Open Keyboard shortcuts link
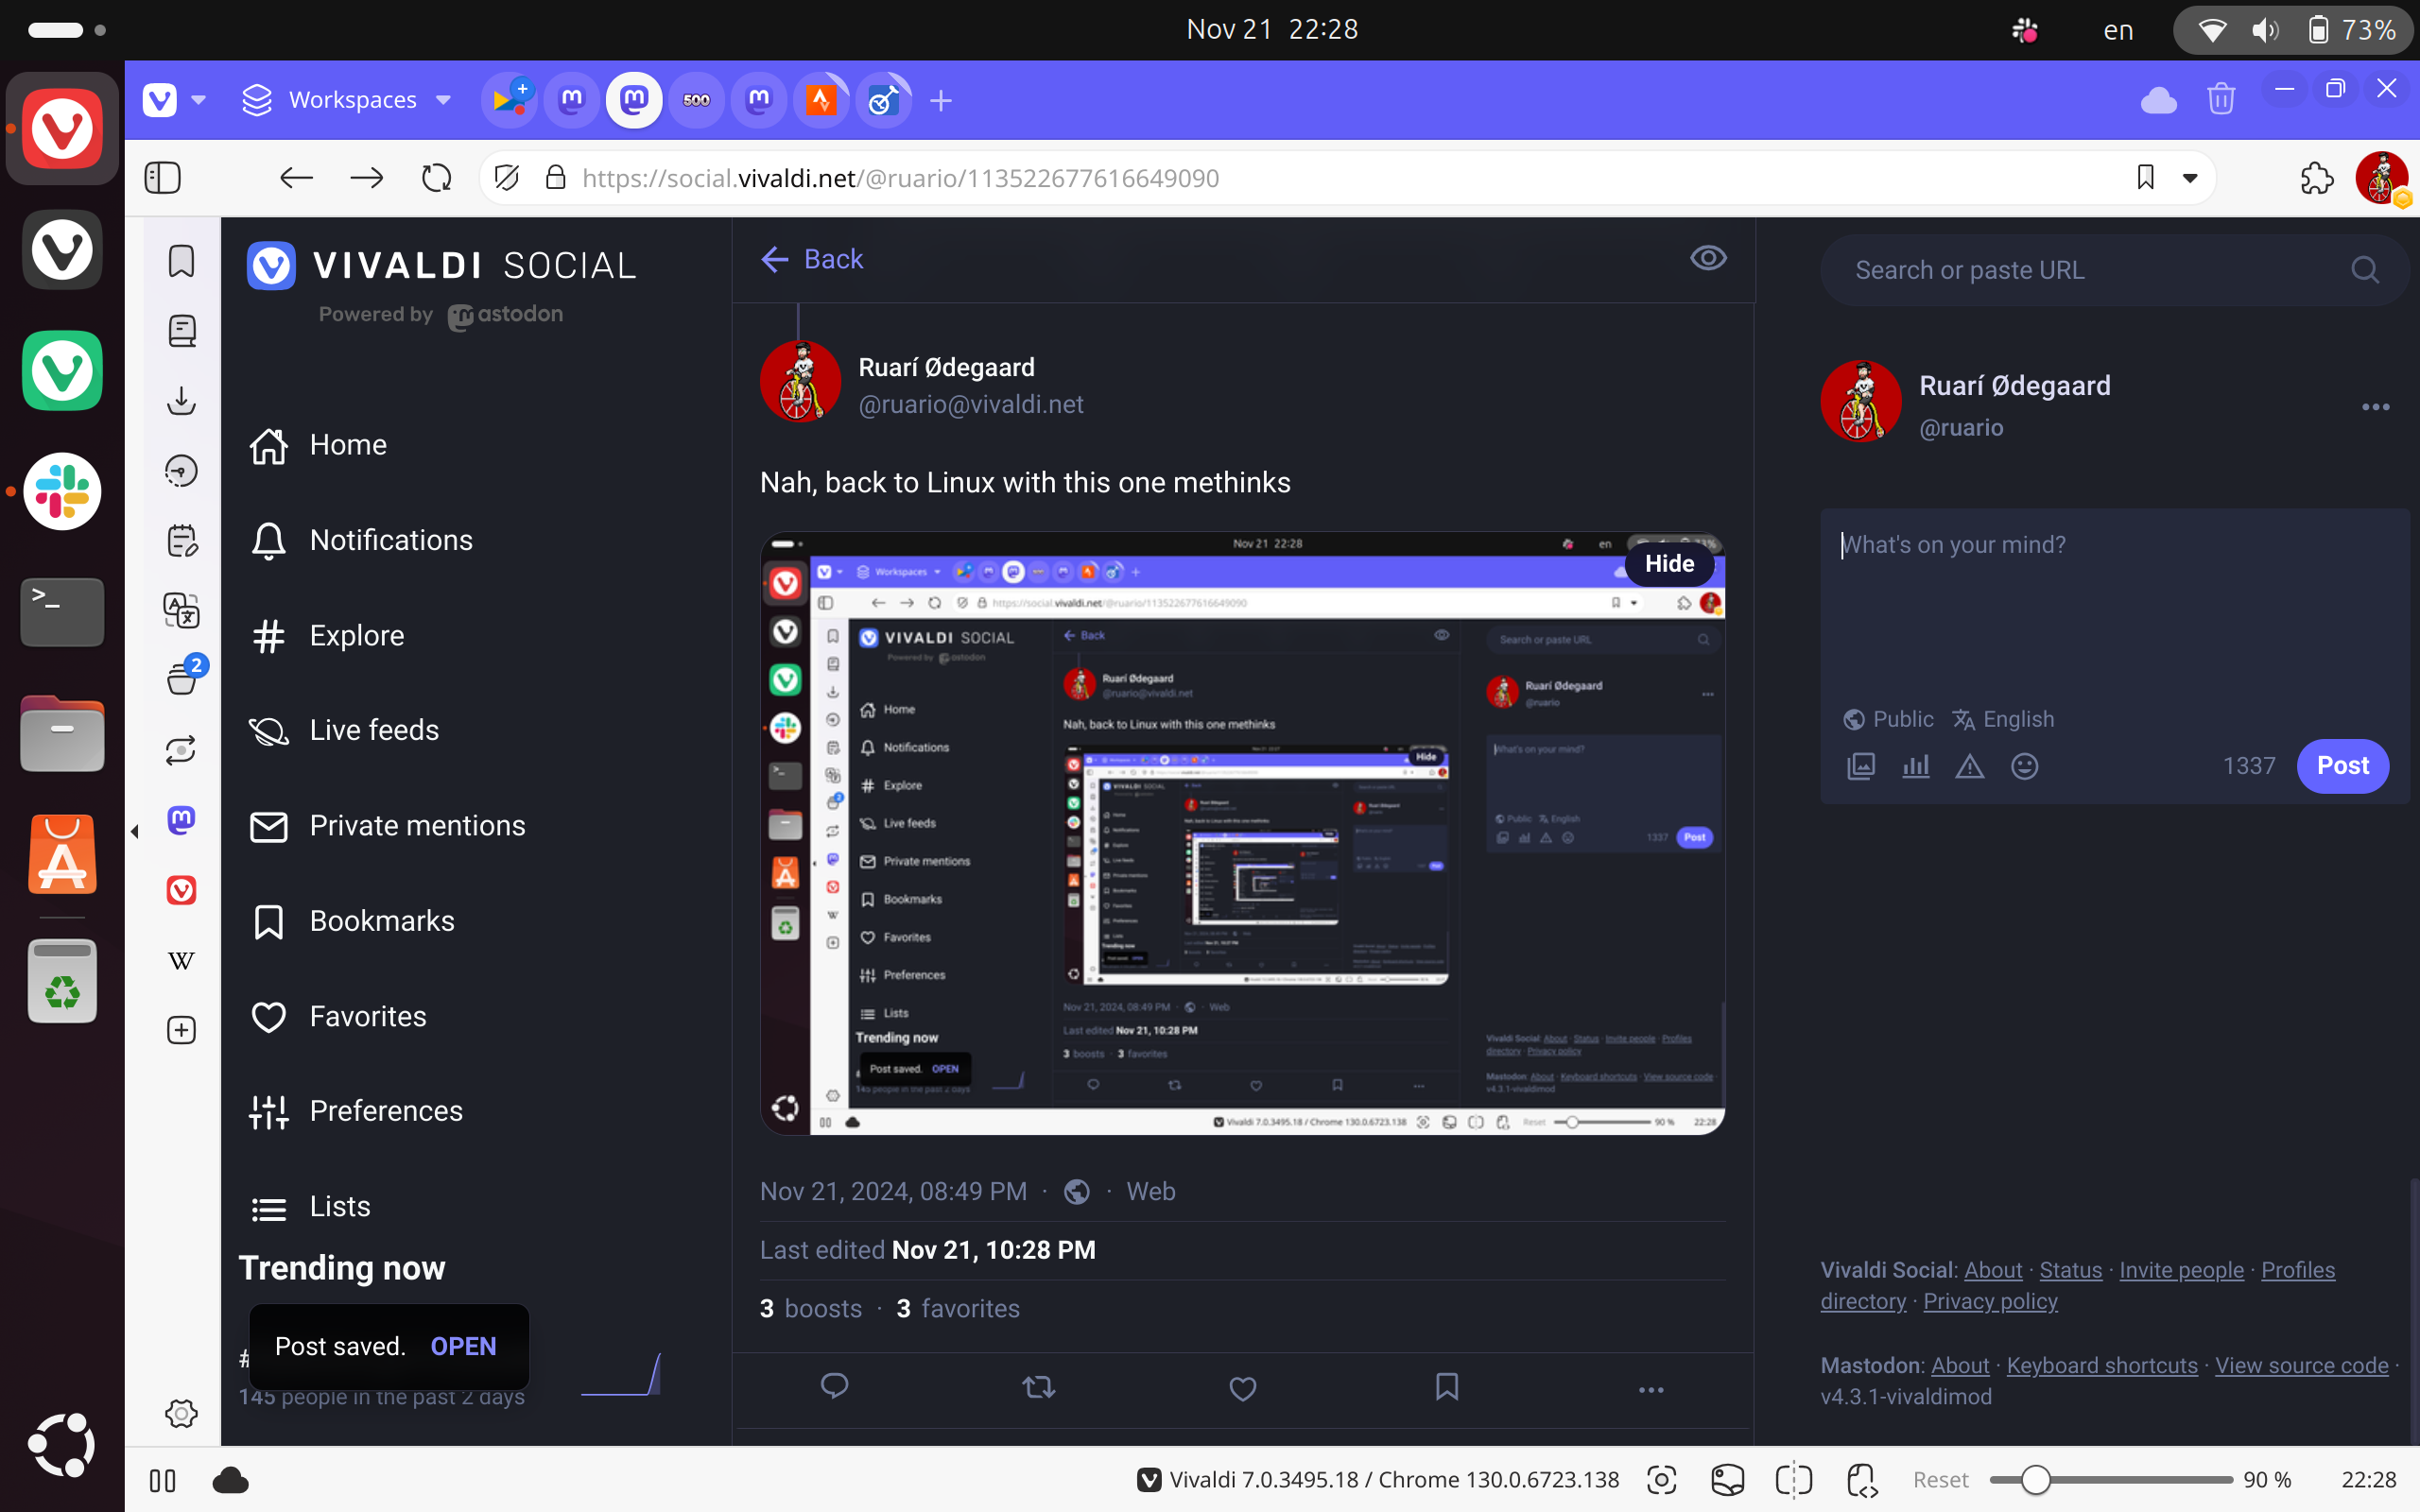Image resolution: width=2420 pixels, height=1512 pixels. click(x=2102, y=1366)
